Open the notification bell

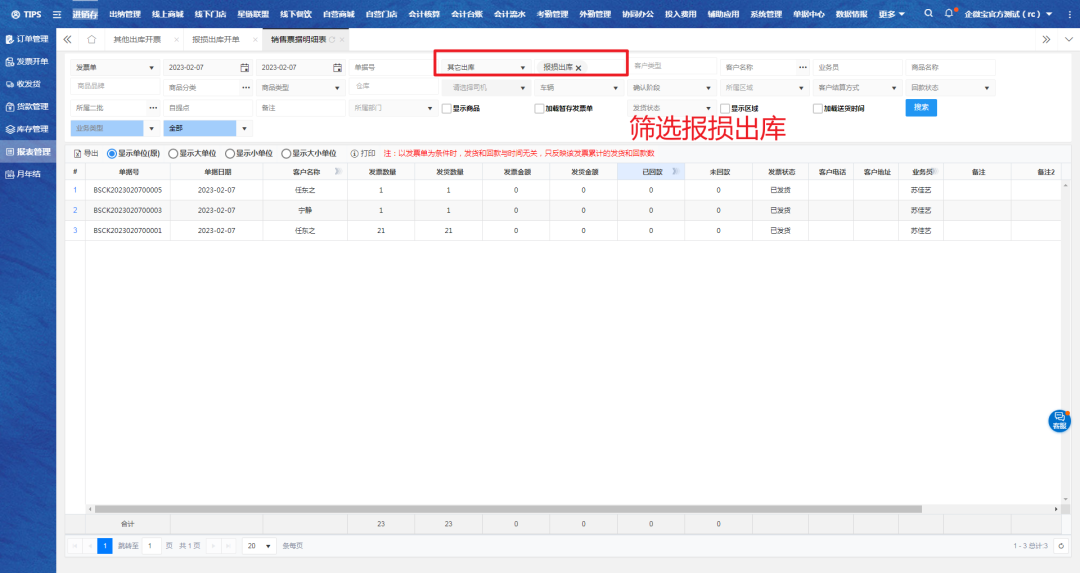click(949, 14)
